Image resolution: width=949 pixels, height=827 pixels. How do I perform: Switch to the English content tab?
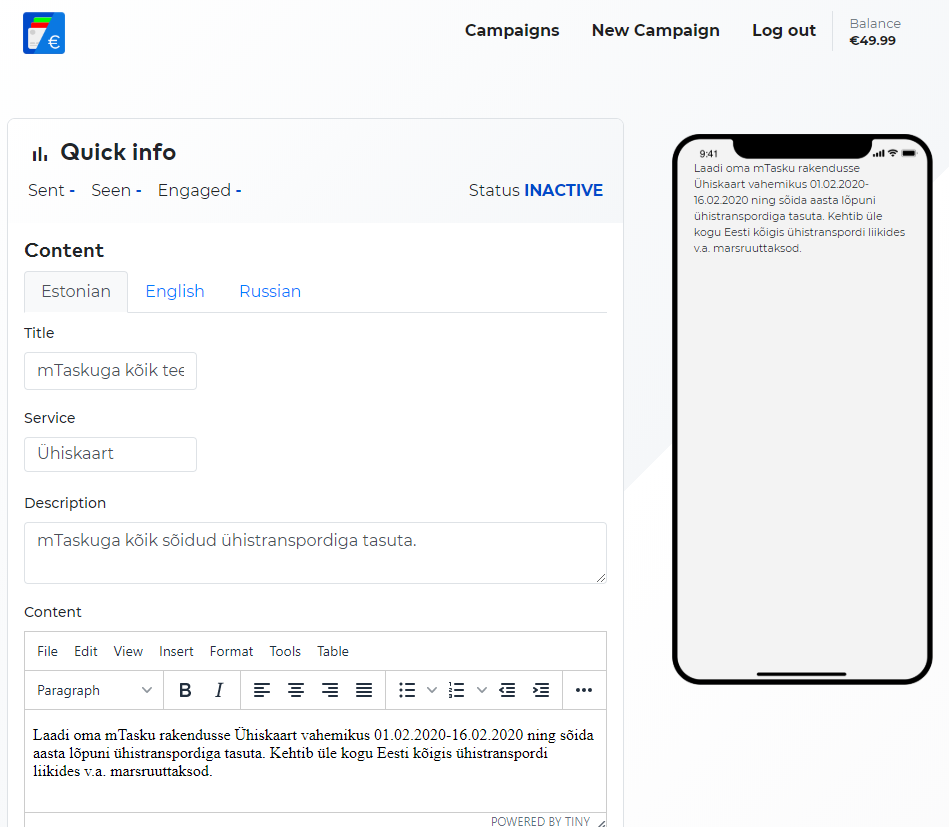pyautogui.click(x=175, y=292)
